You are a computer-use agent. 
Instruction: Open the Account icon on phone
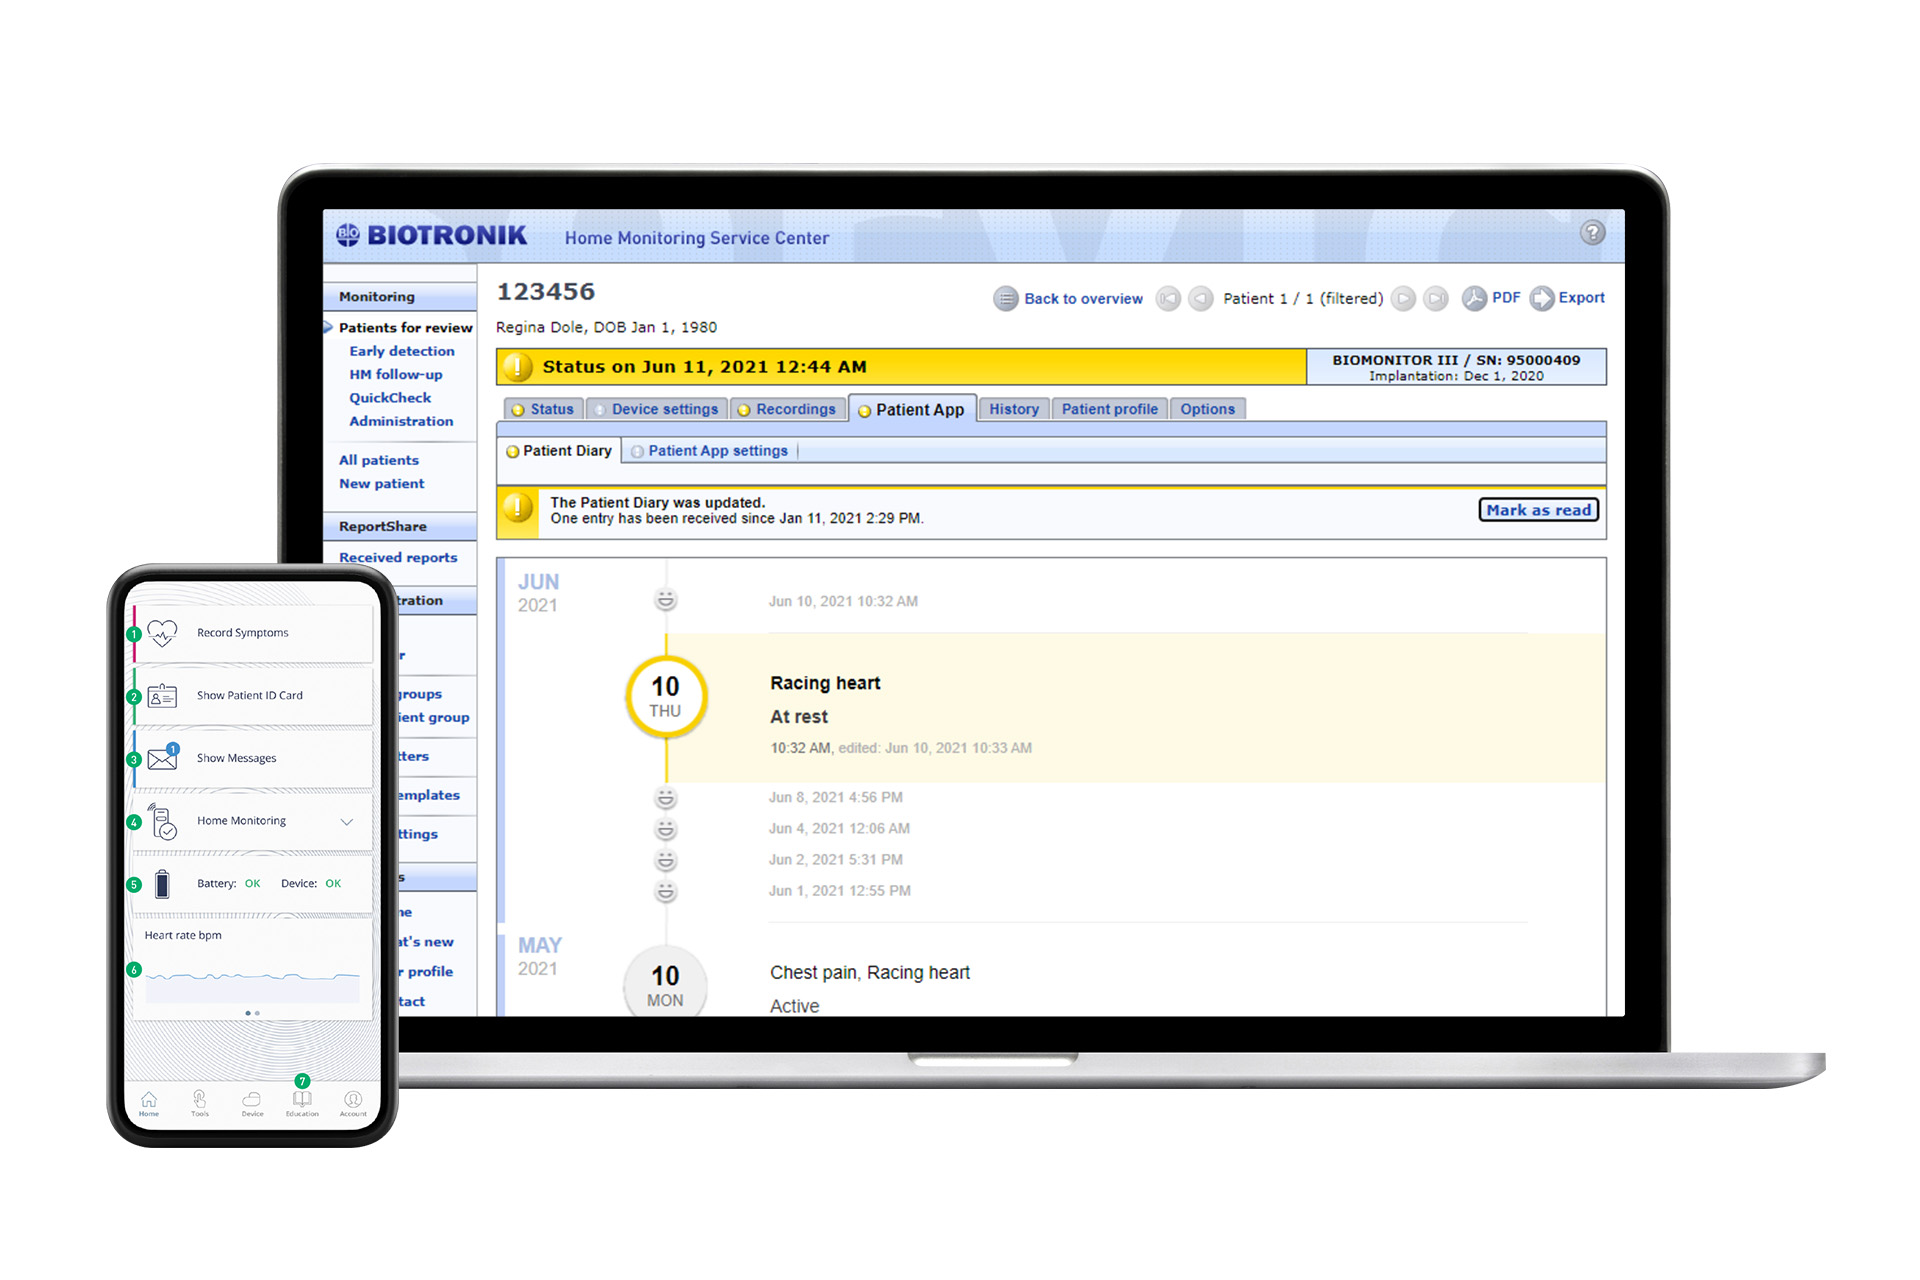352,1101
